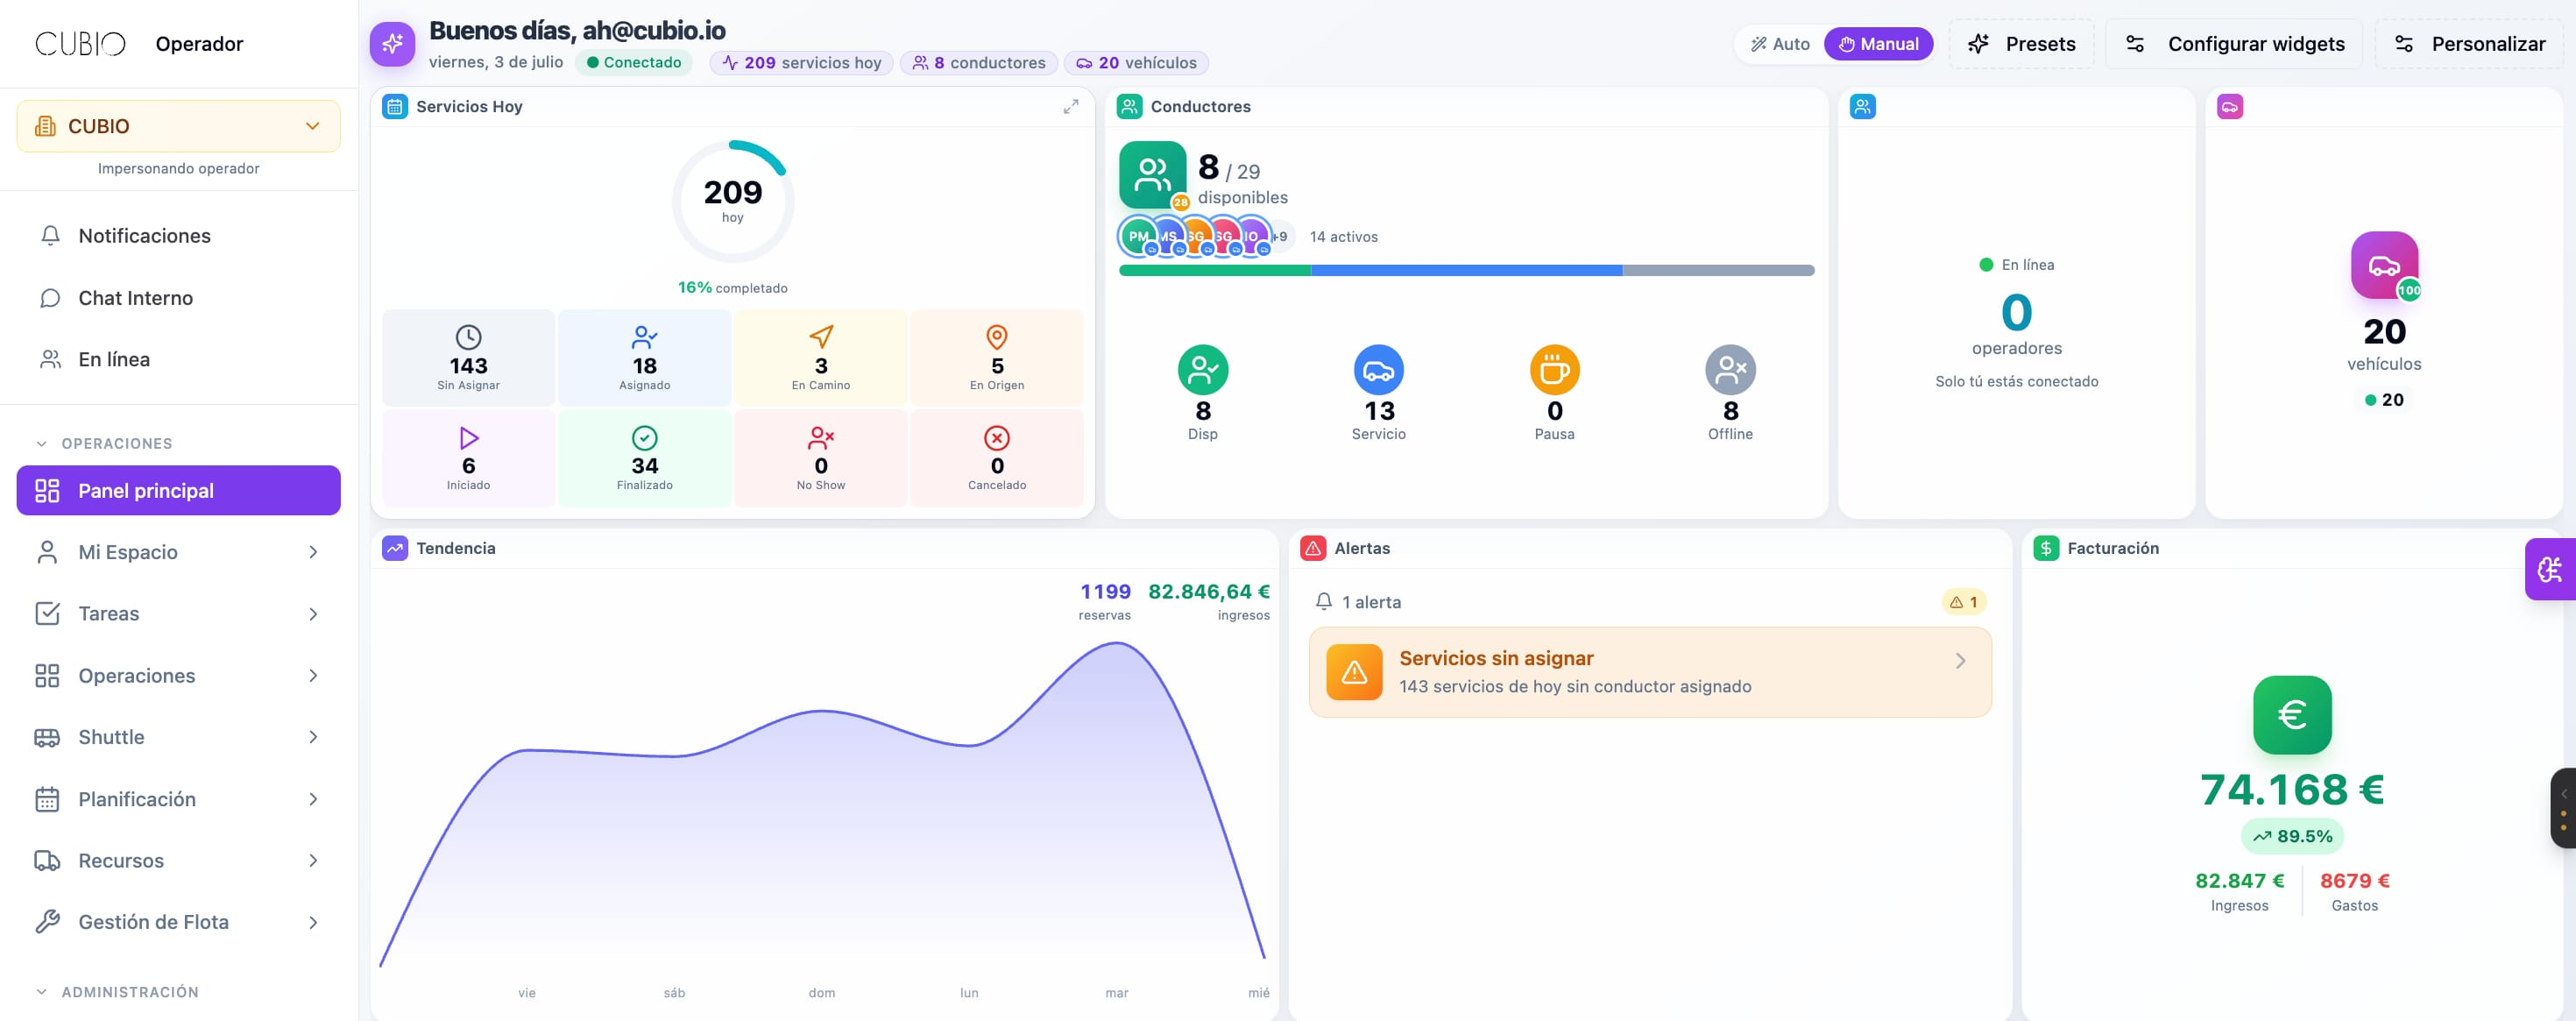Collapse the OPERACIONES sidebar section
Viewport: 2576px width, 1021px height.
coord(42,443)
